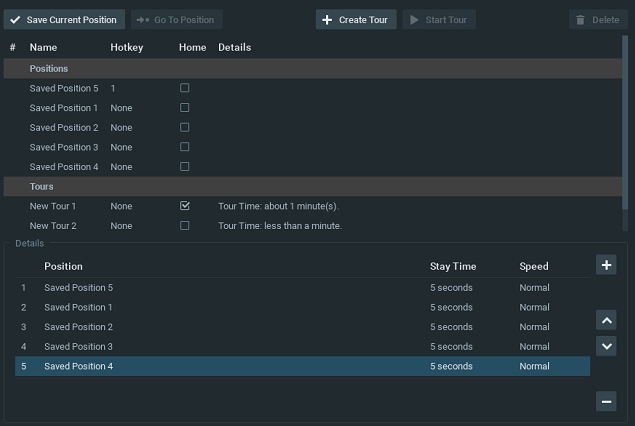The width and height of the screenshot is (635, 426).
Task: Click the minus icon to remove tour position
Action: (x=606, y=401)
